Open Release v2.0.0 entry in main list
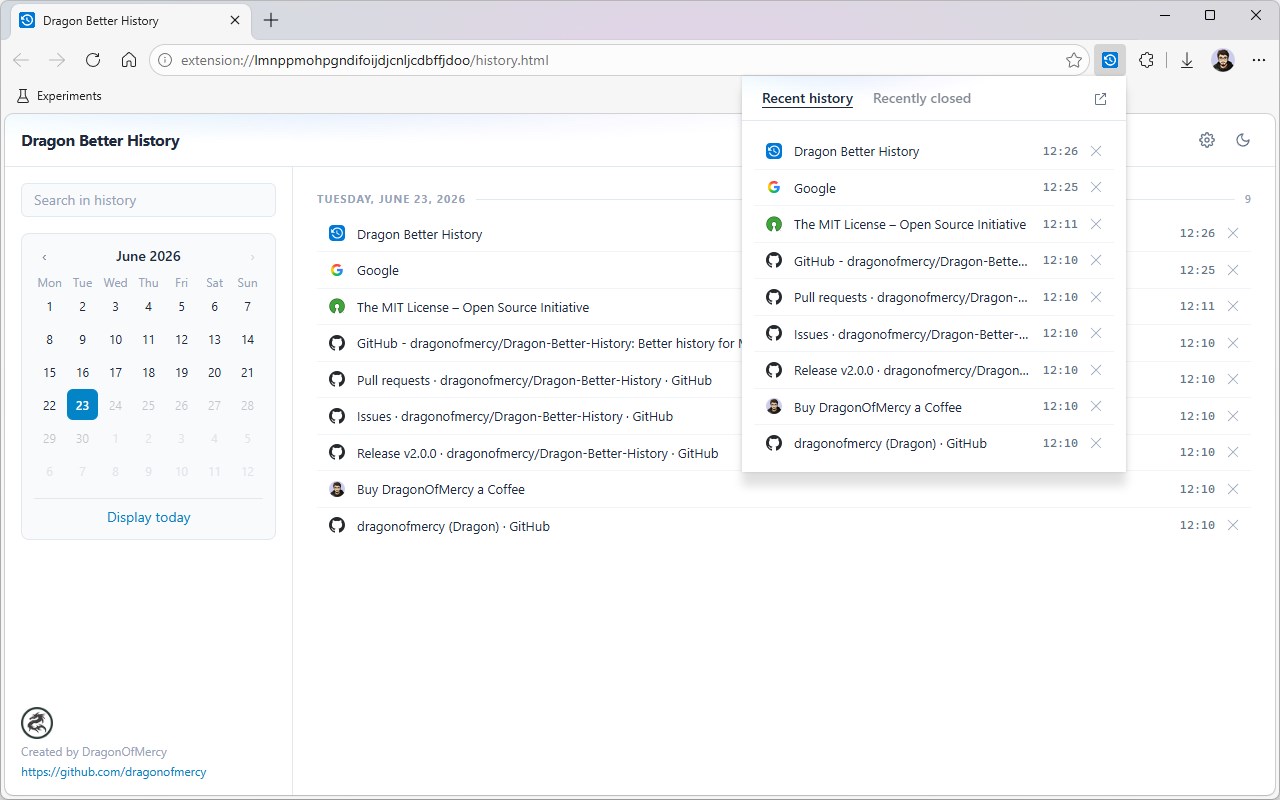Viewport: 1280px width, 800px height. click(537, 453)
